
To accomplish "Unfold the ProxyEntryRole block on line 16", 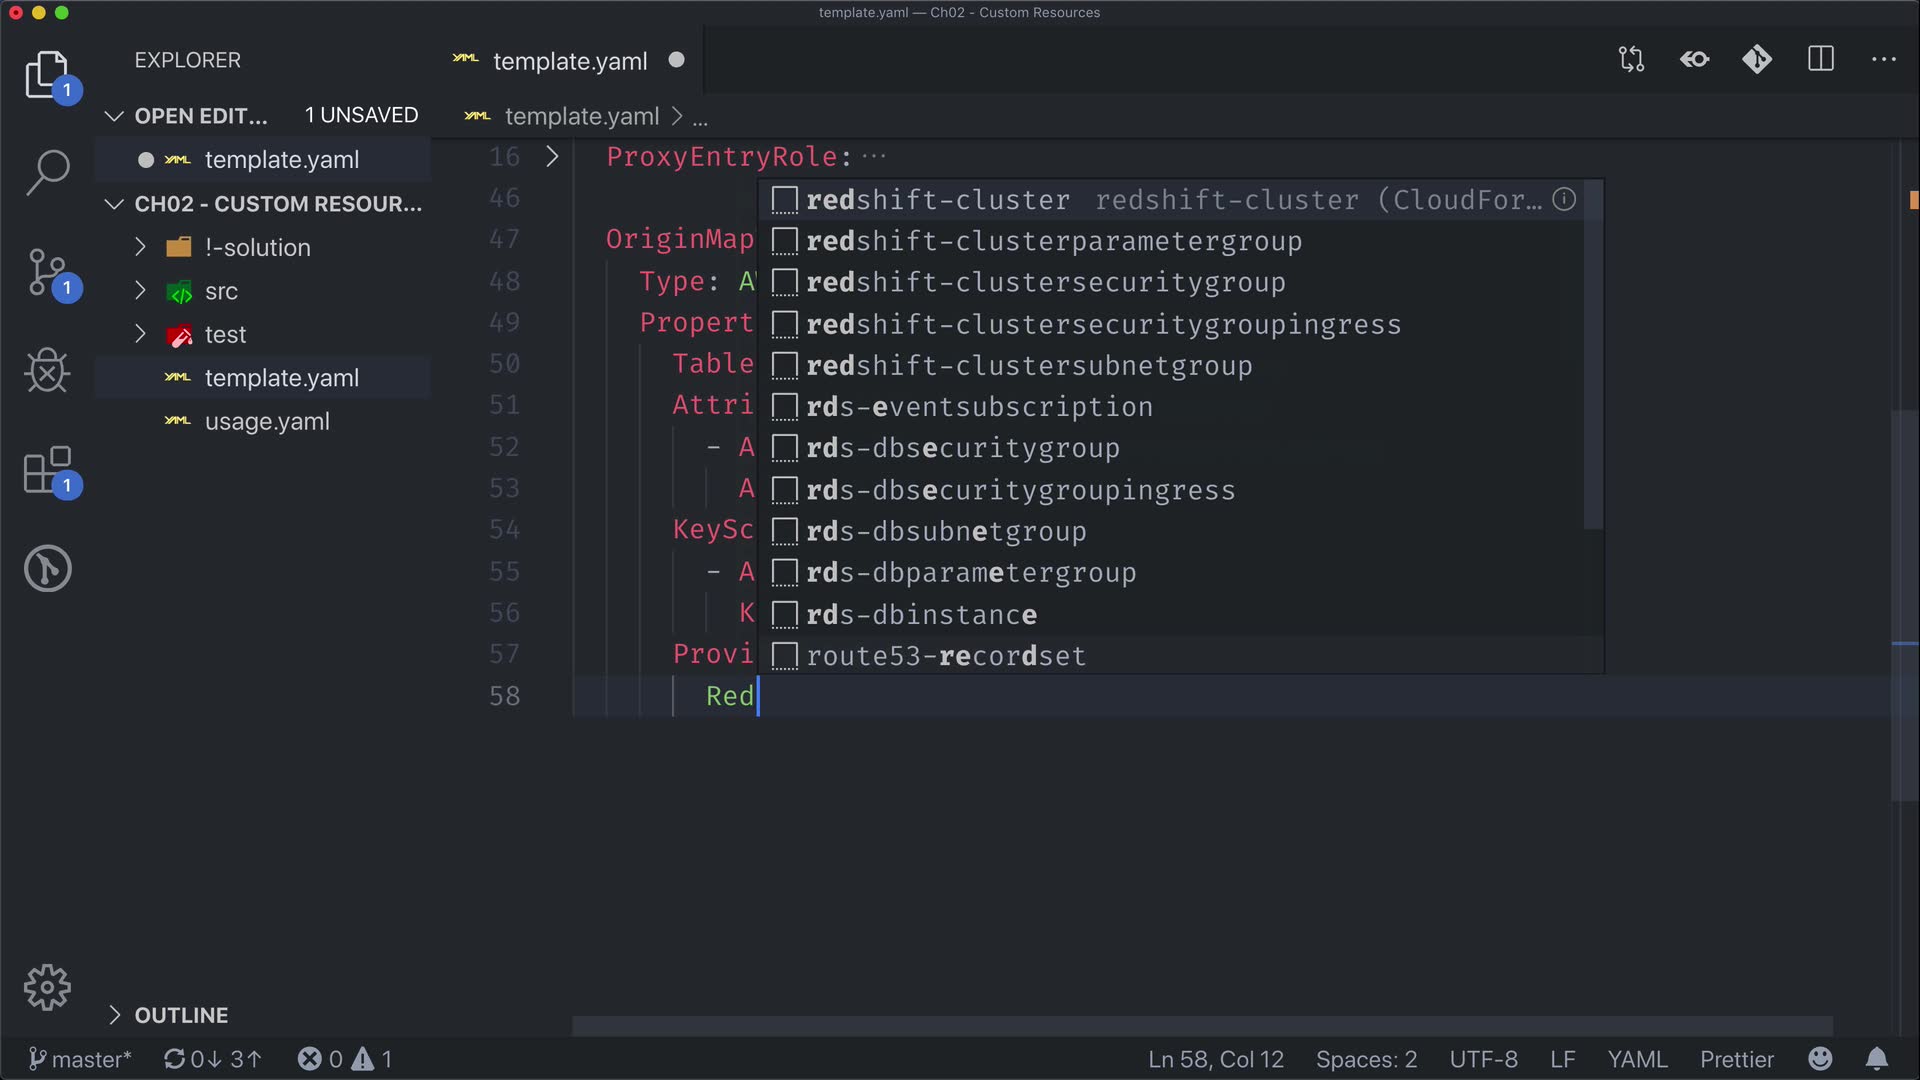I will click(x=552, y=157).
